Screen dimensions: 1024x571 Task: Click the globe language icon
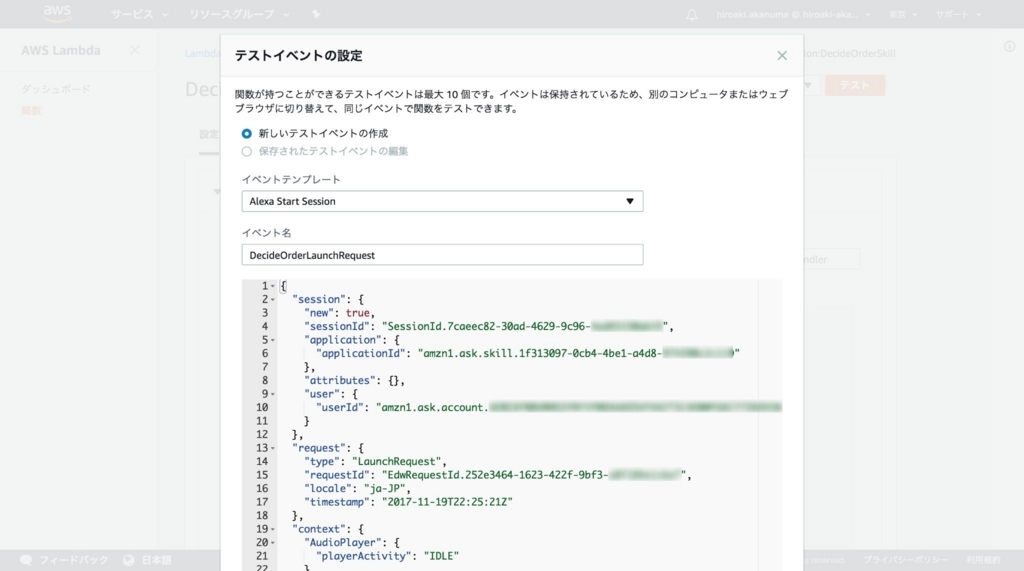pyautogui.click(x=128, y=561)
